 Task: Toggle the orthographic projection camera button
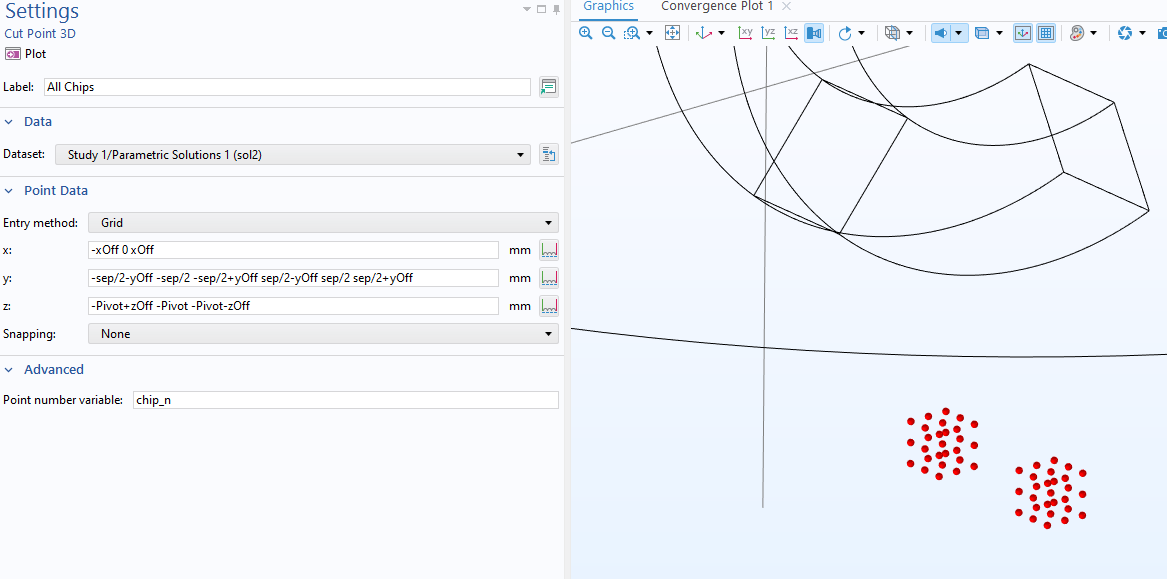tap(814, 33)
